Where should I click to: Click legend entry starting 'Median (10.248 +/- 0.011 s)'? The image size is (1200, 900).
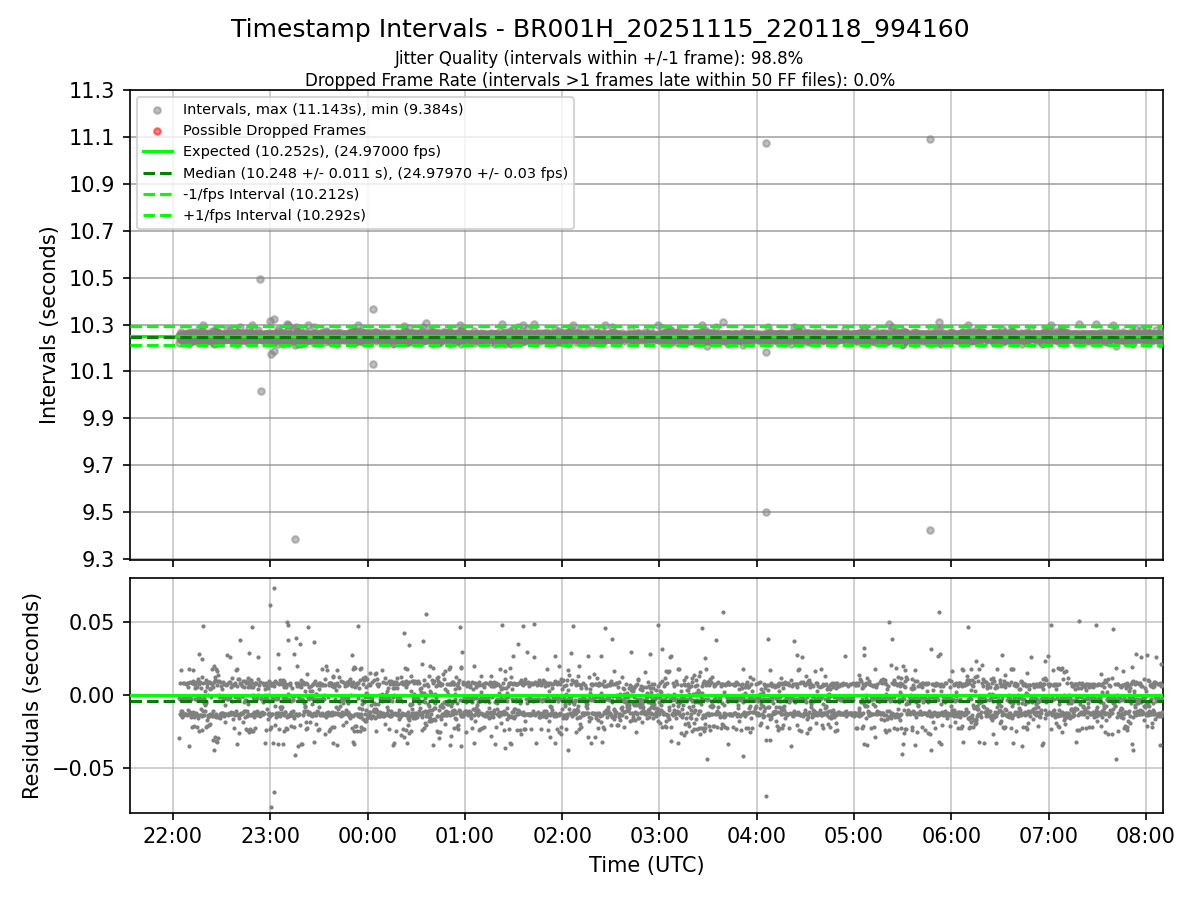tap(375, 173)
